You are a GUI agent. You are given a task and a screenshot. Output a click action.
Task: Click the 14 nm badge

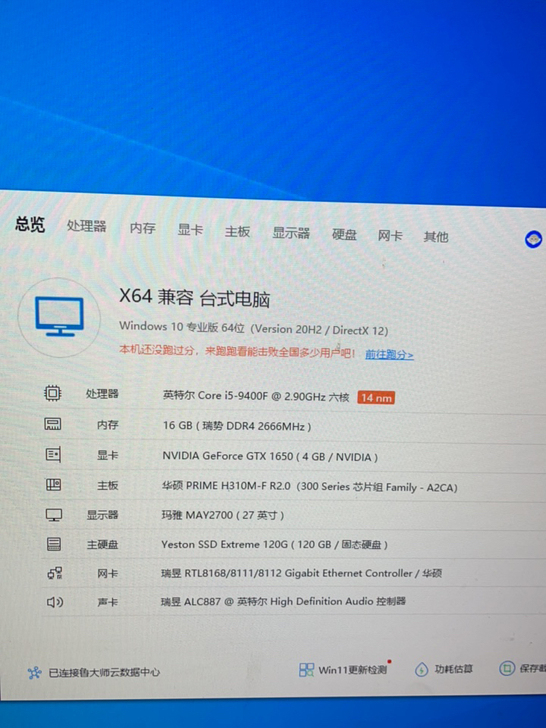pyautogui.click(x=376, y=398)
